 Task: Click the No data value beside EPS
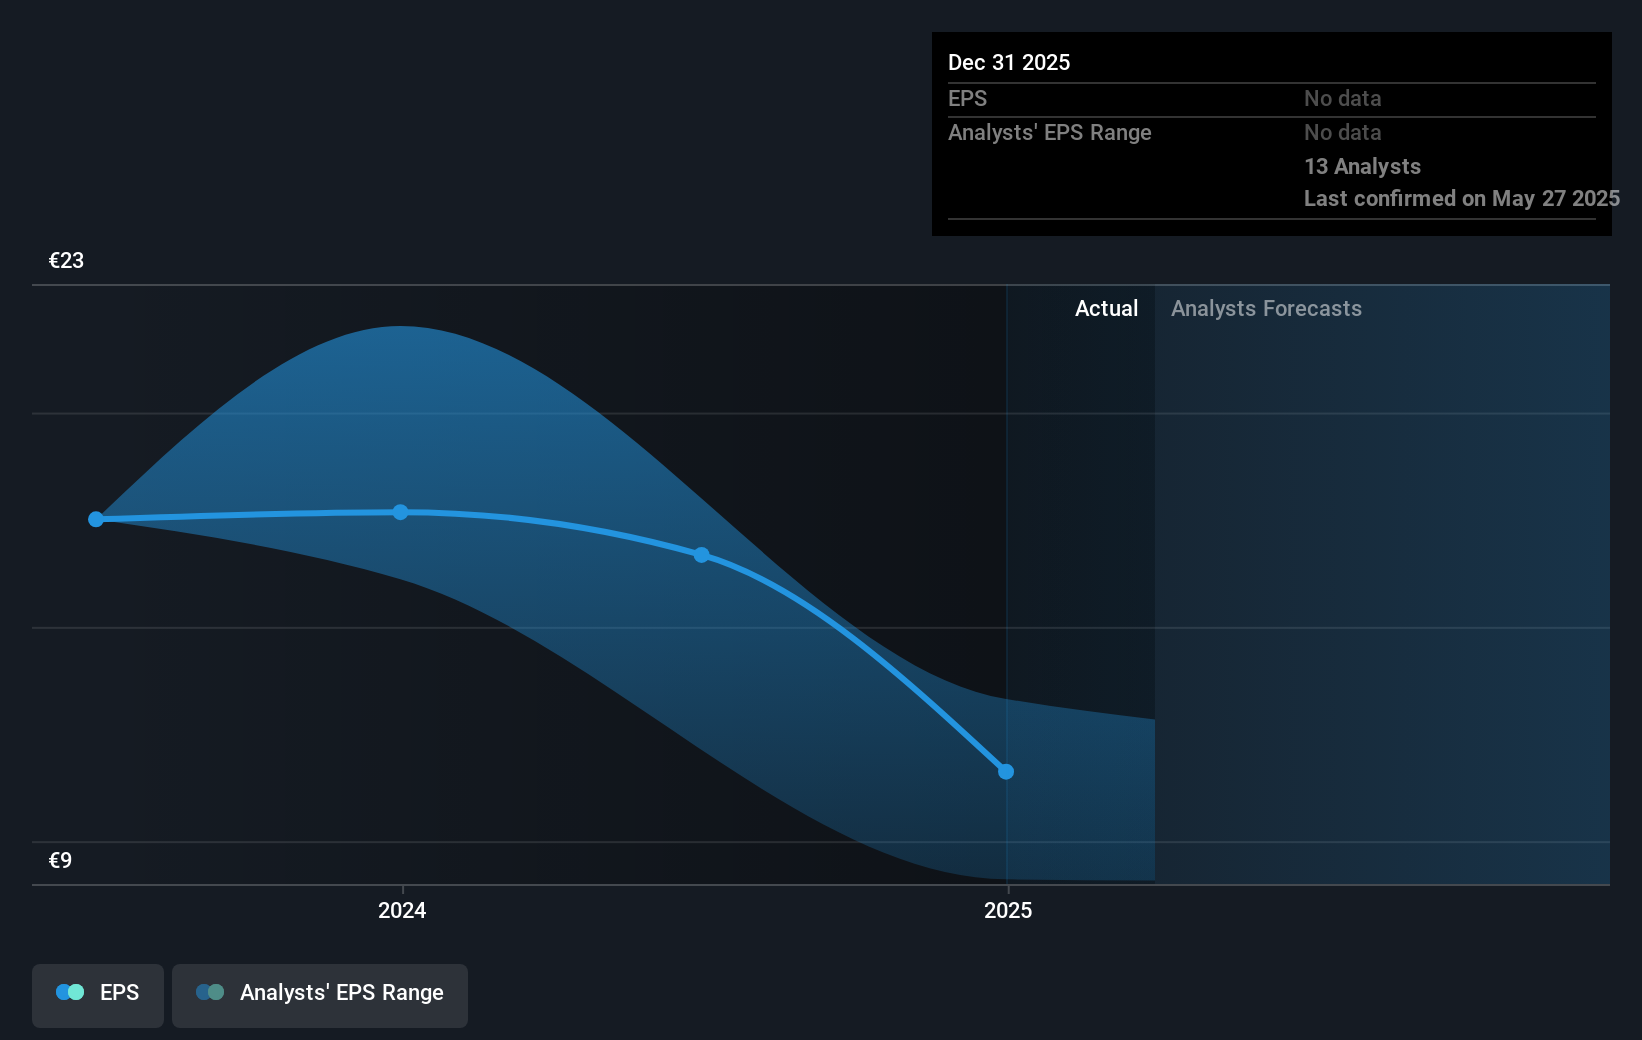point(1342,98)
